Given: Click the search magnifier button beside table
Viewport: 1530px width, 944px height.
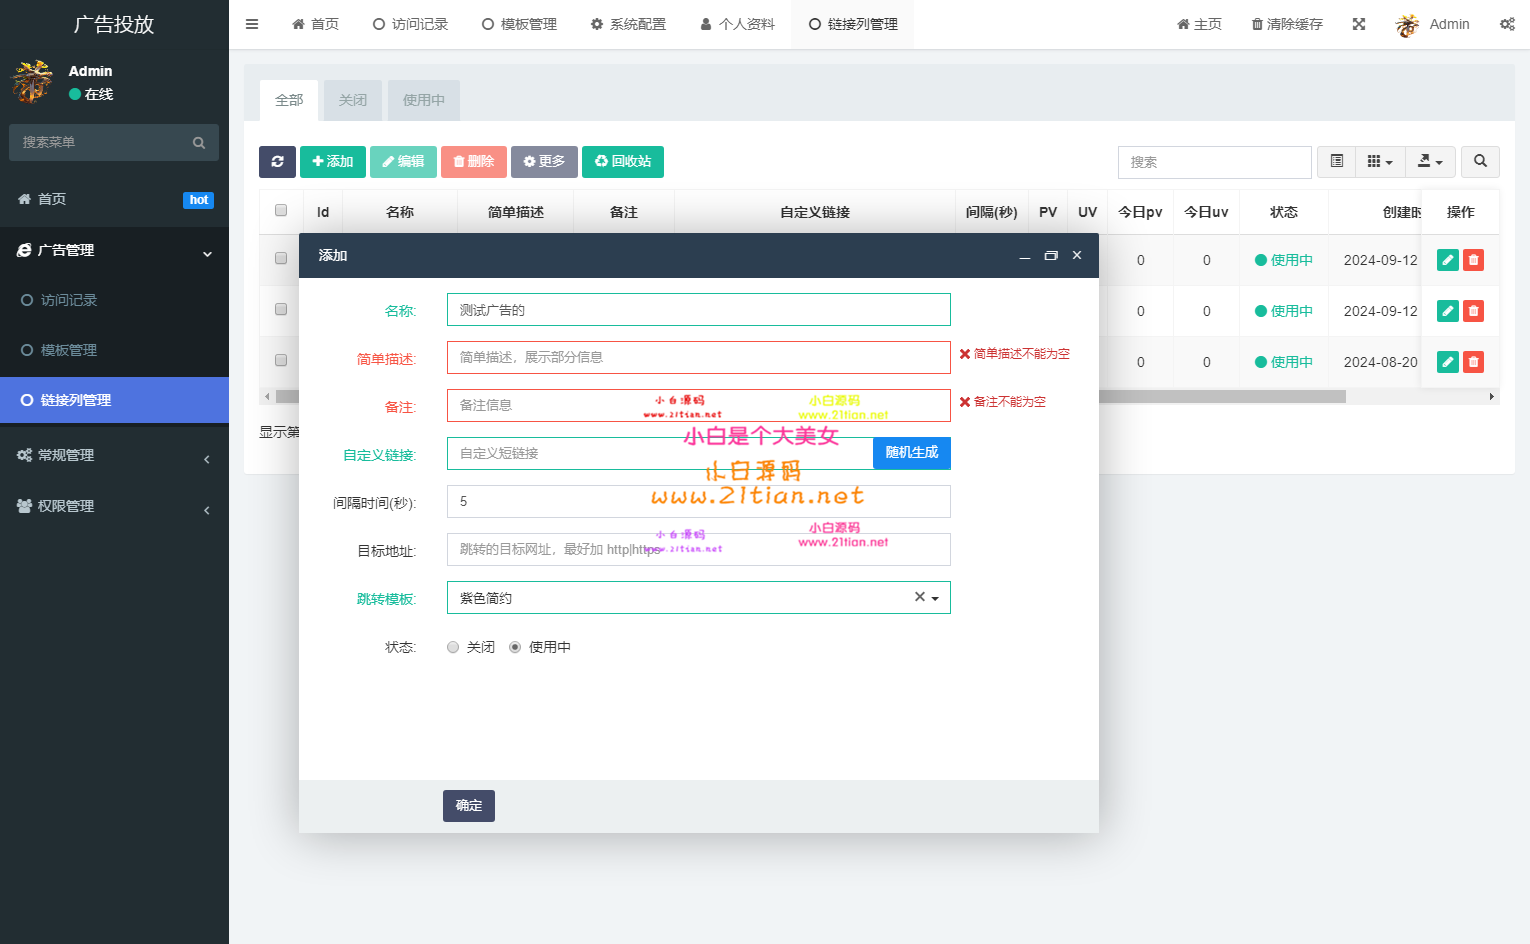Looking at the screenshot, I should pos(1480,162).
